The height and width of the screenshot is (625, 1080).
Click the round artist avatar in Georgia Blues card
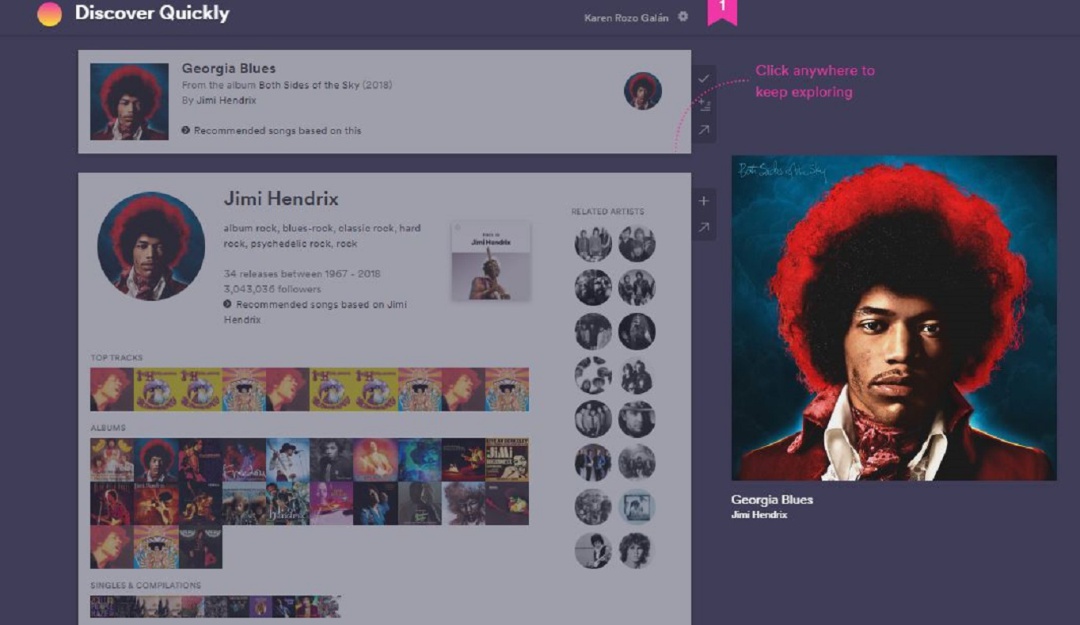[643, 91]
